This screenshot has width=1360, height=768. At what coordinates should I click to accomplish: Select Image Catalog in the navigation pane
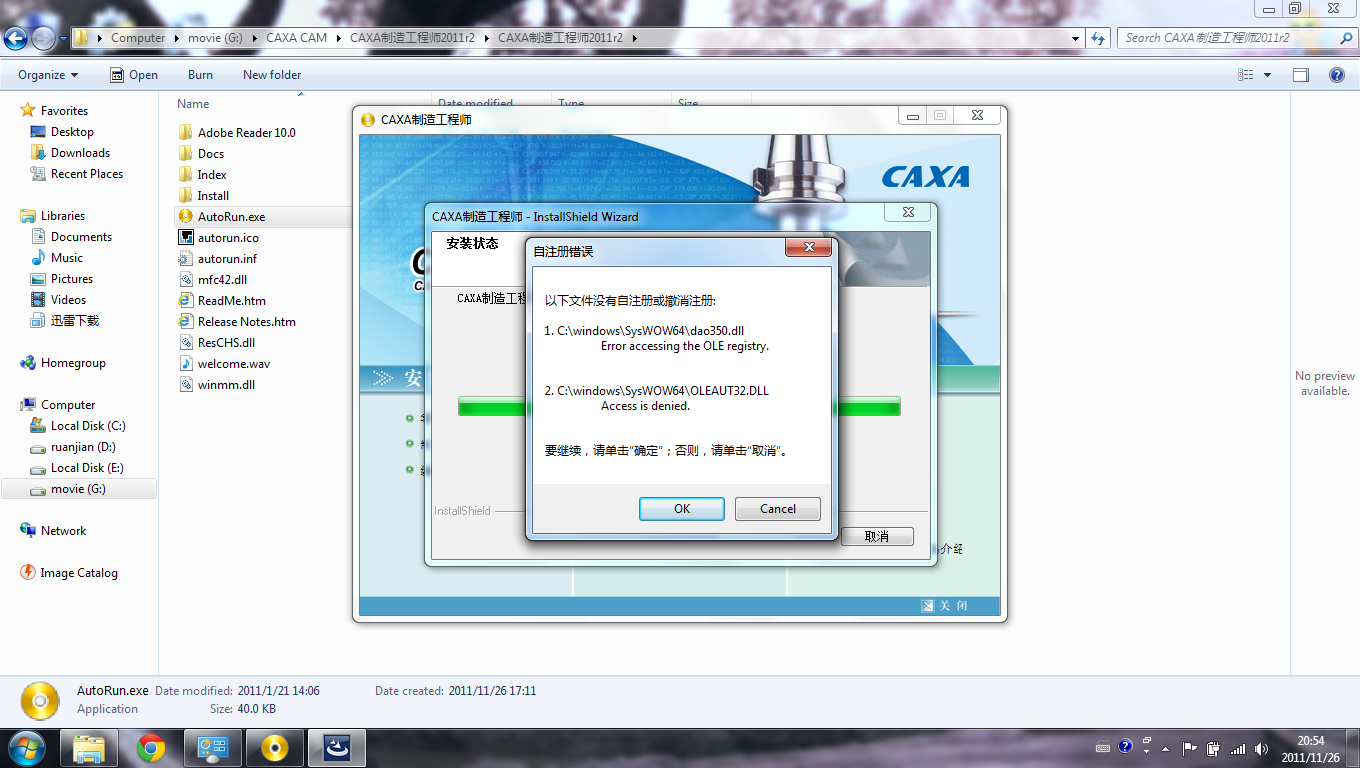(78, 573)
